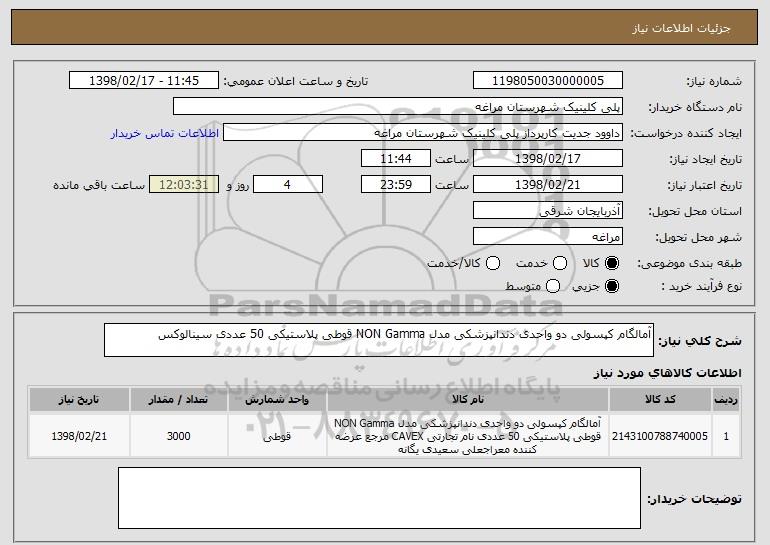Click the مراغه delivery city field
Image resolution: width=770 pixels, height=545 pixels.
point(547,237)
